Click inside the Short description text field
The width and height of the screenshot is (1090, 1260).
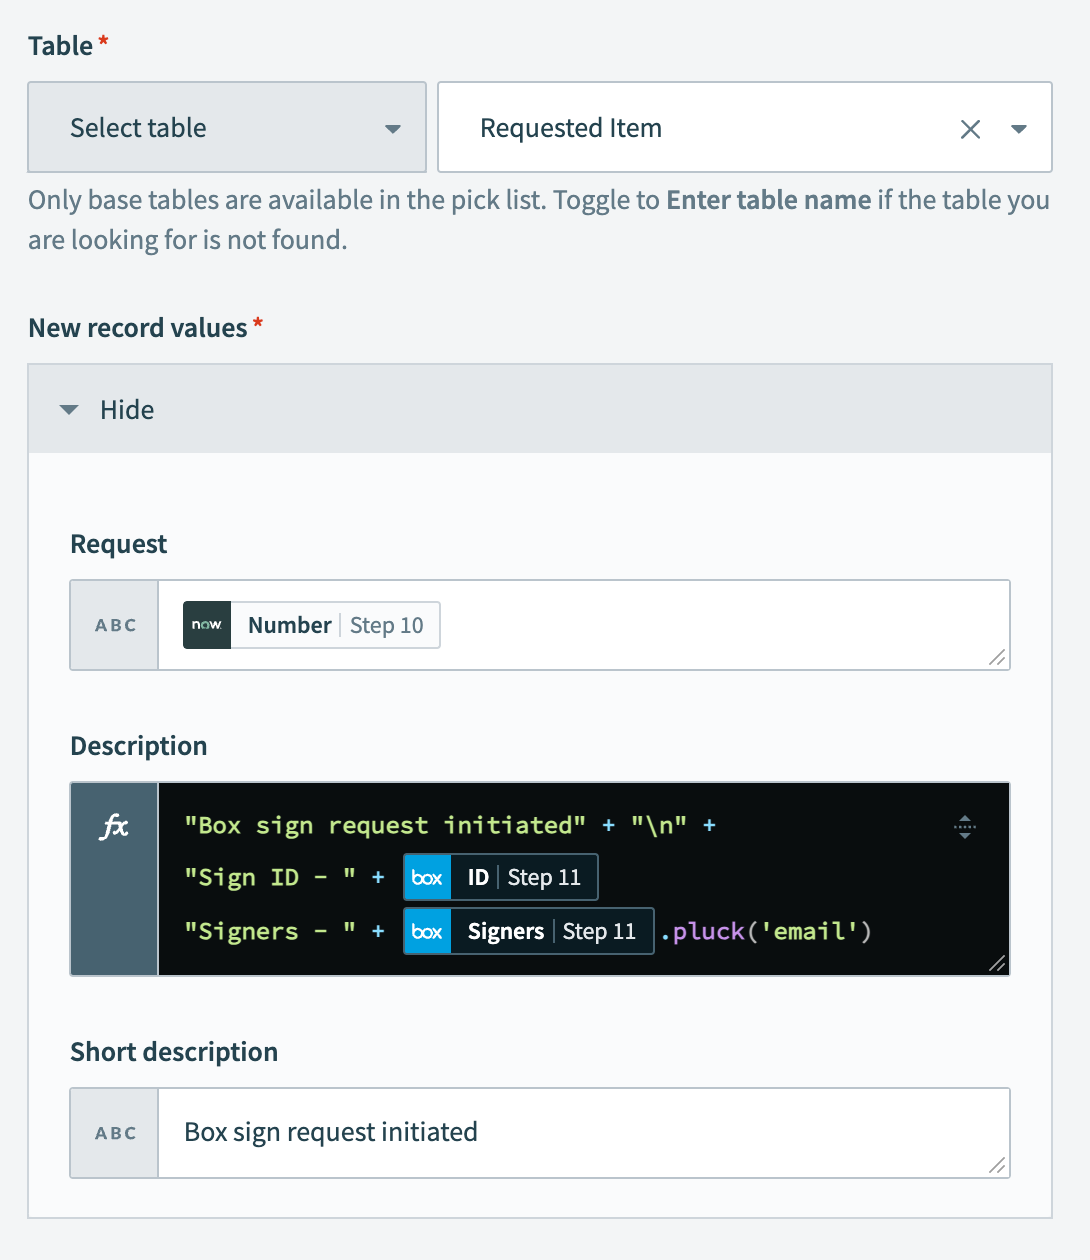point(580,1132)
